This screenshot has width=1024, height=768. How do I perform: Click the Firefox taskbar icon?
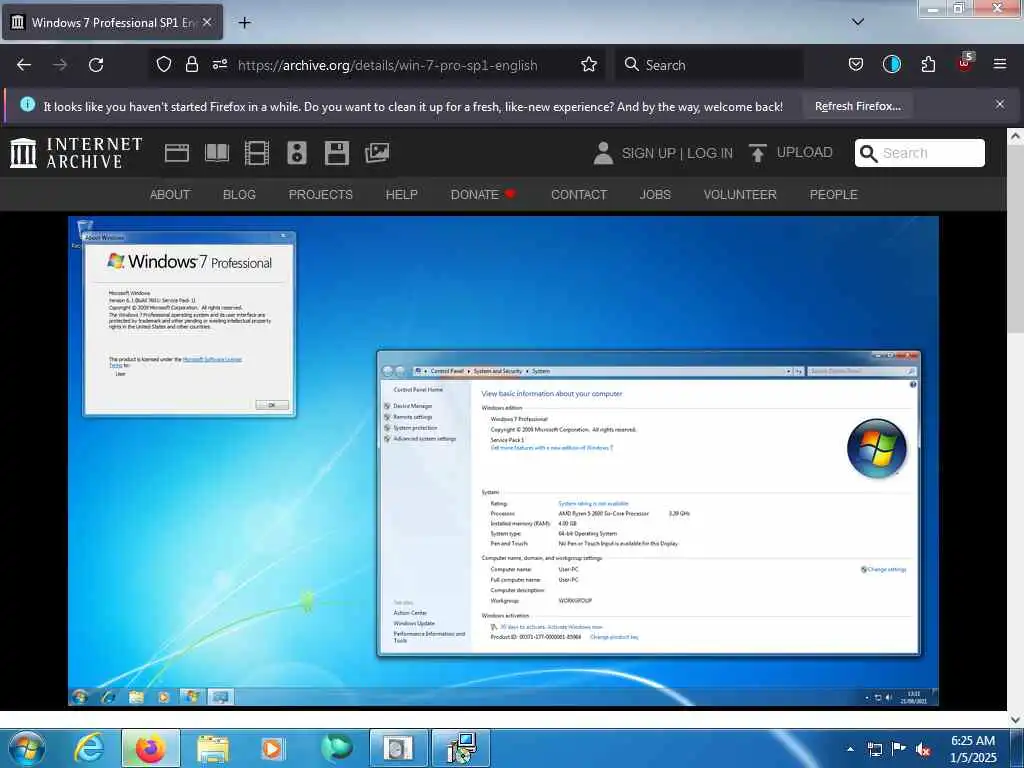tap(150, 748)
